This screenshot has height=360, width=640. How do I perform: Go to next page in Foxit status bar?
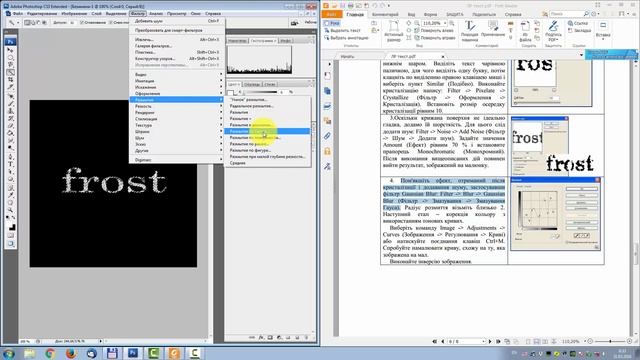[490, 341]
